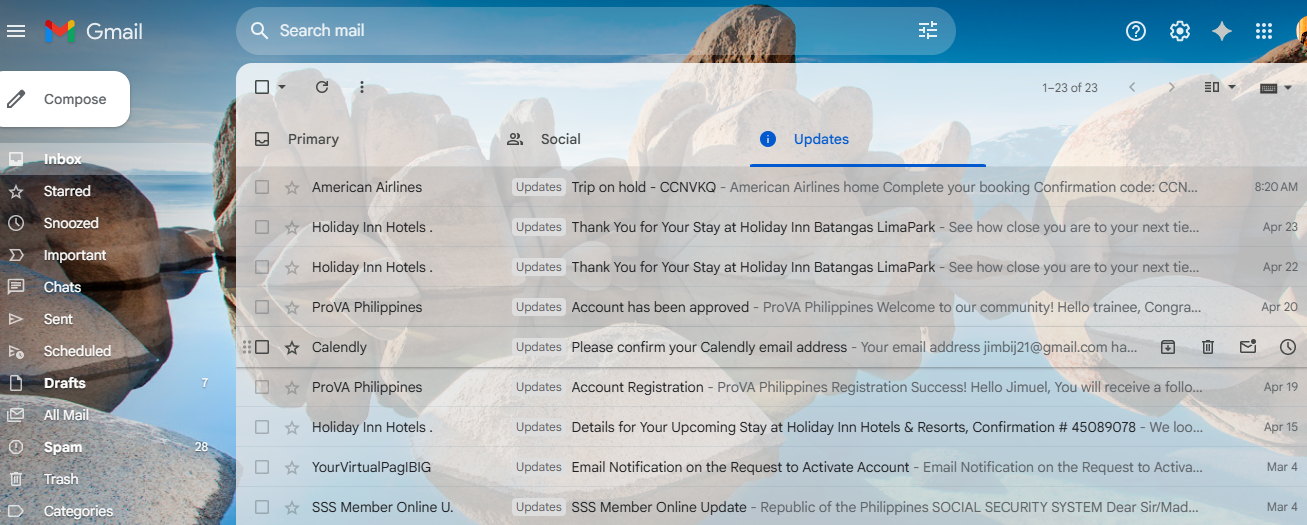Select the American Airlines email checkbox
The width and height of the screenshot is (1307, 525).
262,187
